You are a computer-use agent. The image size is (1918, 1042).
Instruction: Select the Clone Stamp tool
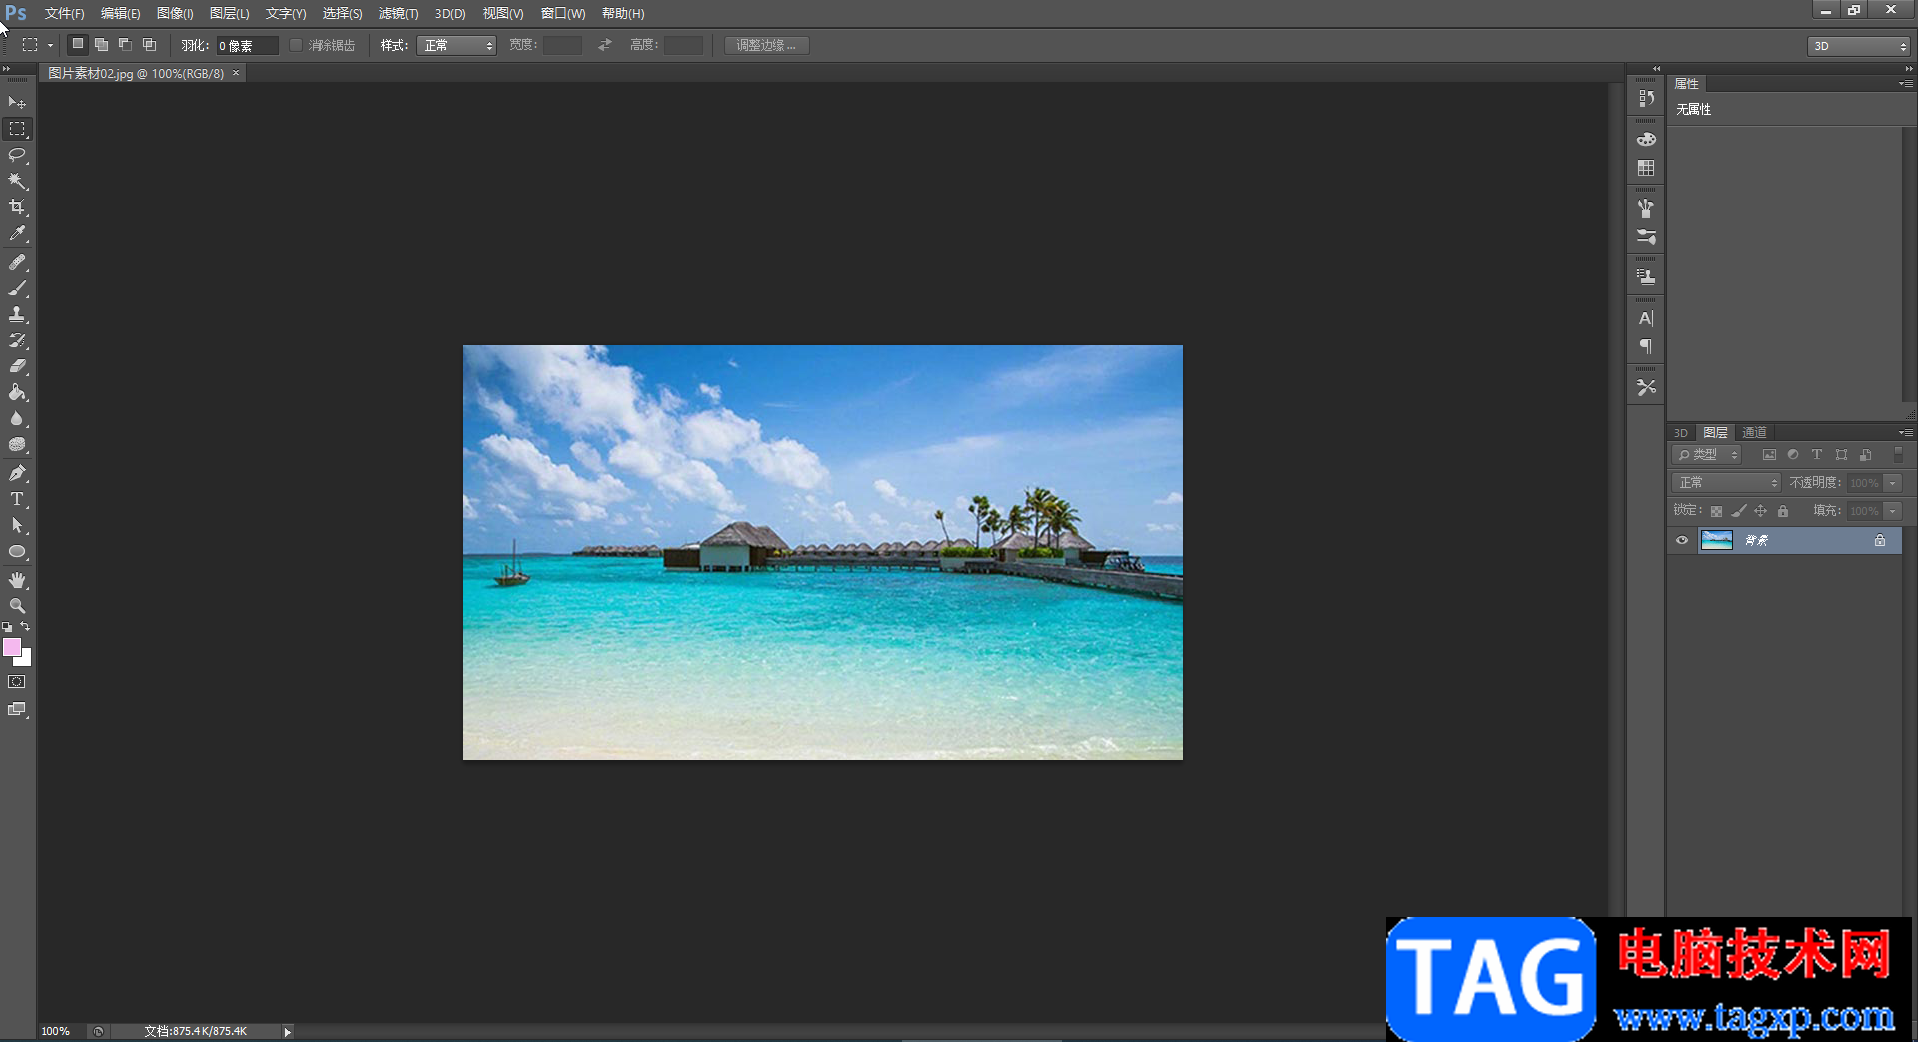(x=17, y=314)
